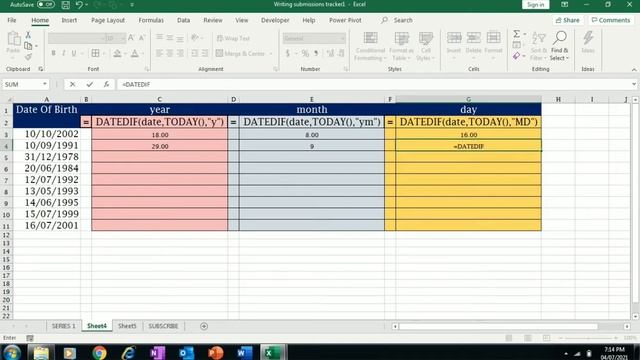Switch to the Insert tab

pos(69,20)
